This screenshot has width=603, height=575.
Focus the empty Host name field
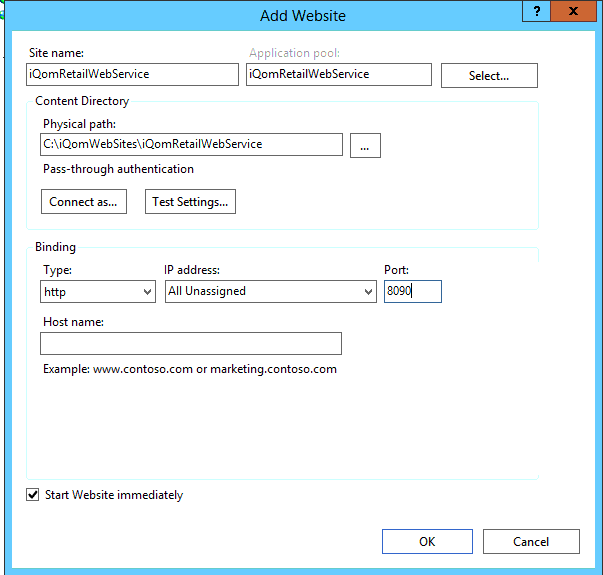tap(191, 344)
